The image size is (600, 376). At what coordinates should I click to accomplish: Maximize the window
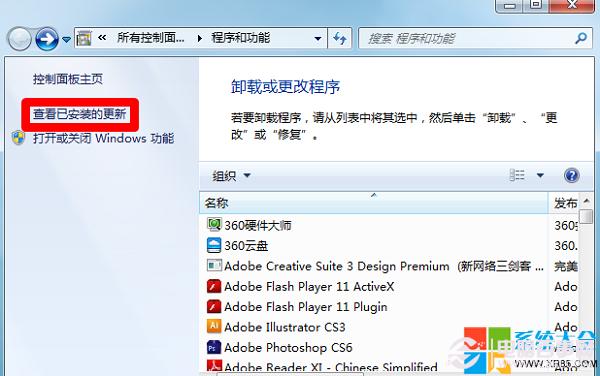click(x=536, y=5)
